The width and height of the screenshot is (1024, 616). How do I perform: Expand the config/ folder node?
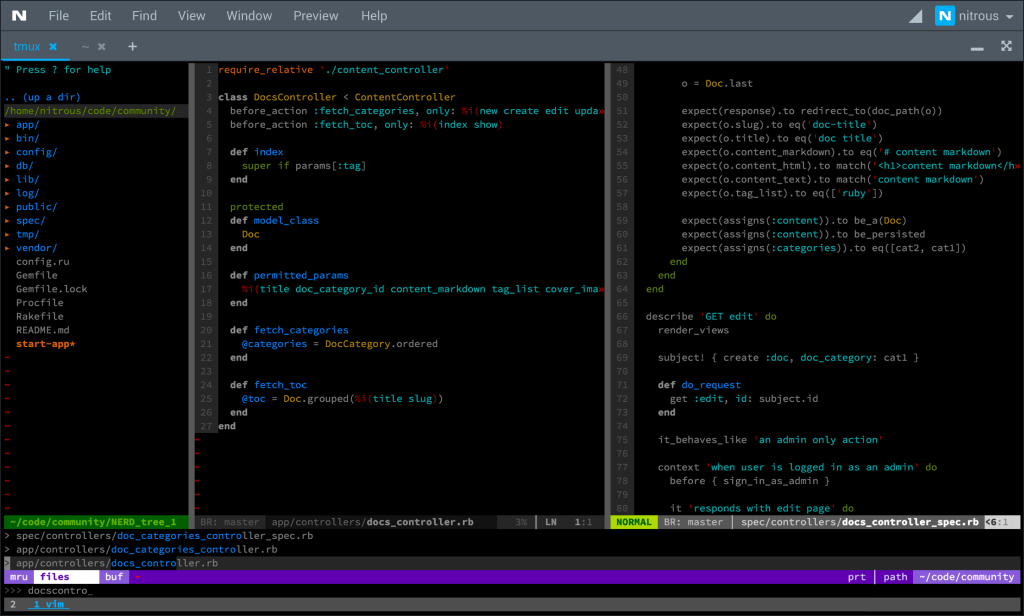(x=35, y=152)
